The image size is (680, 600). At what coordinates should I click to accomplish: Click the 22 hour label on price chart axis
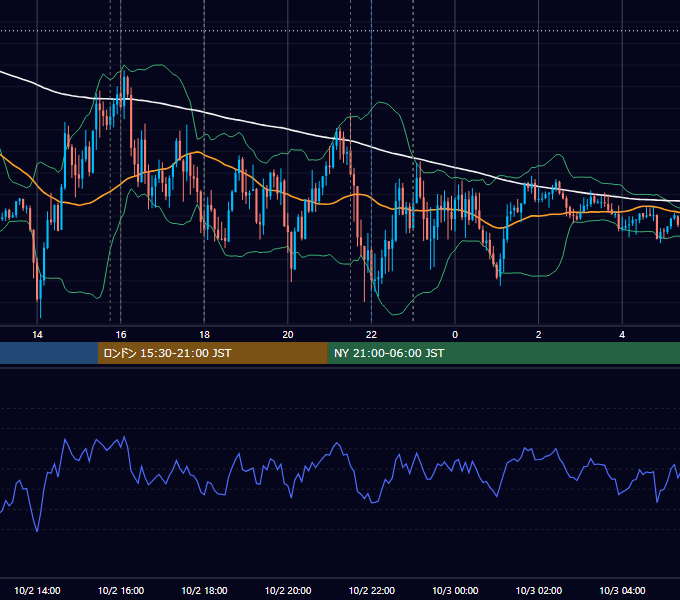coord(371,335)
